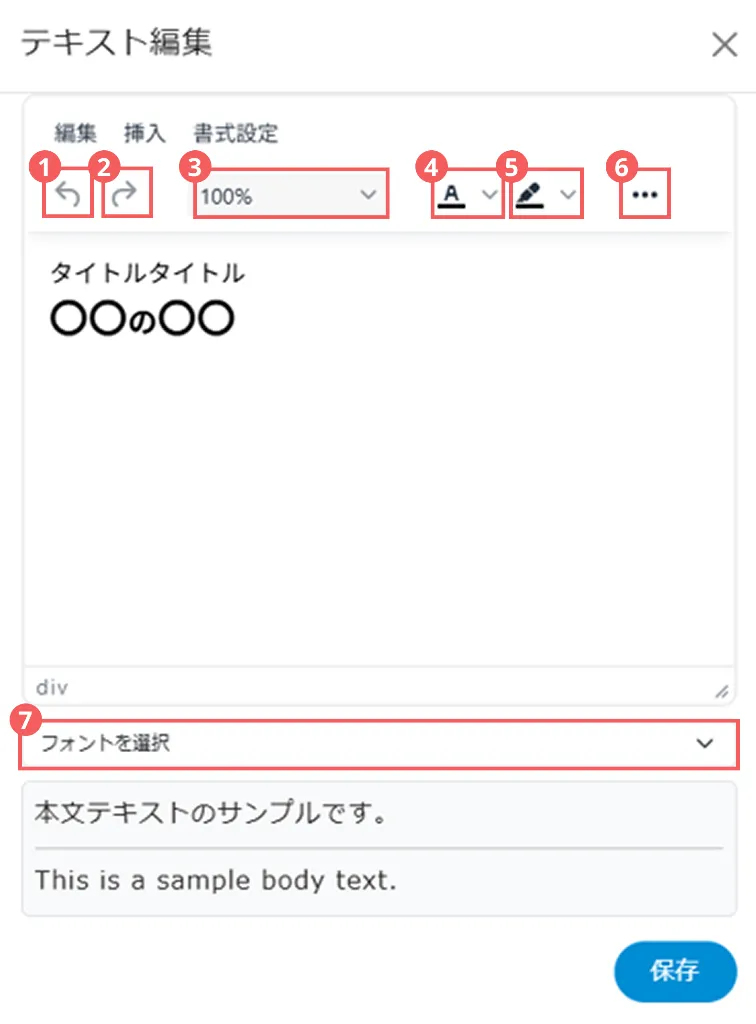This screenshot has height=1024, width=756.
Task: Expand the highlight color picker arrow
Action: 567,196
